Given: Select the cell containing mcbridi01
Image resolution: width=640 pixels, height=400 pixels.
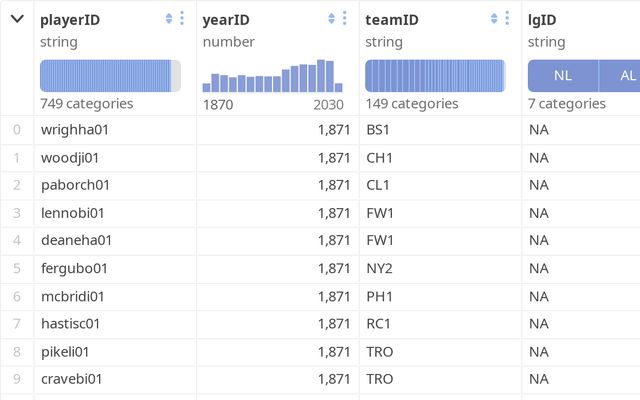Looking at the screenshot, I should (x=72, y=296).
